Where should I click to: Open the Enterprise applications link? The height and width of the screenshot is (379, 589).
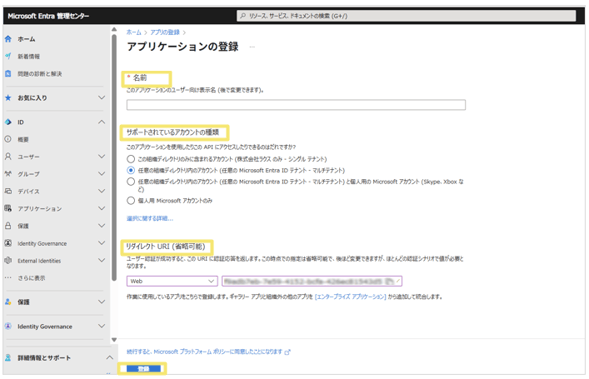[x=350, y=297]
